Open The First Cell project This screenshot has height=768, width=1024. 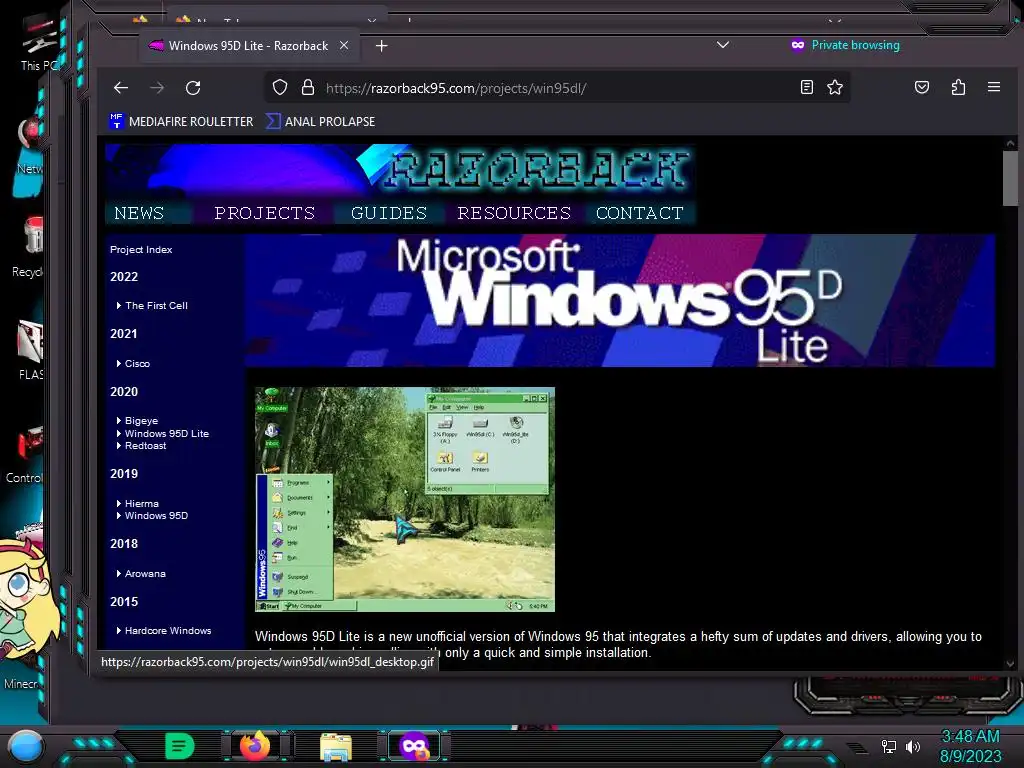[x=156, y=306]
